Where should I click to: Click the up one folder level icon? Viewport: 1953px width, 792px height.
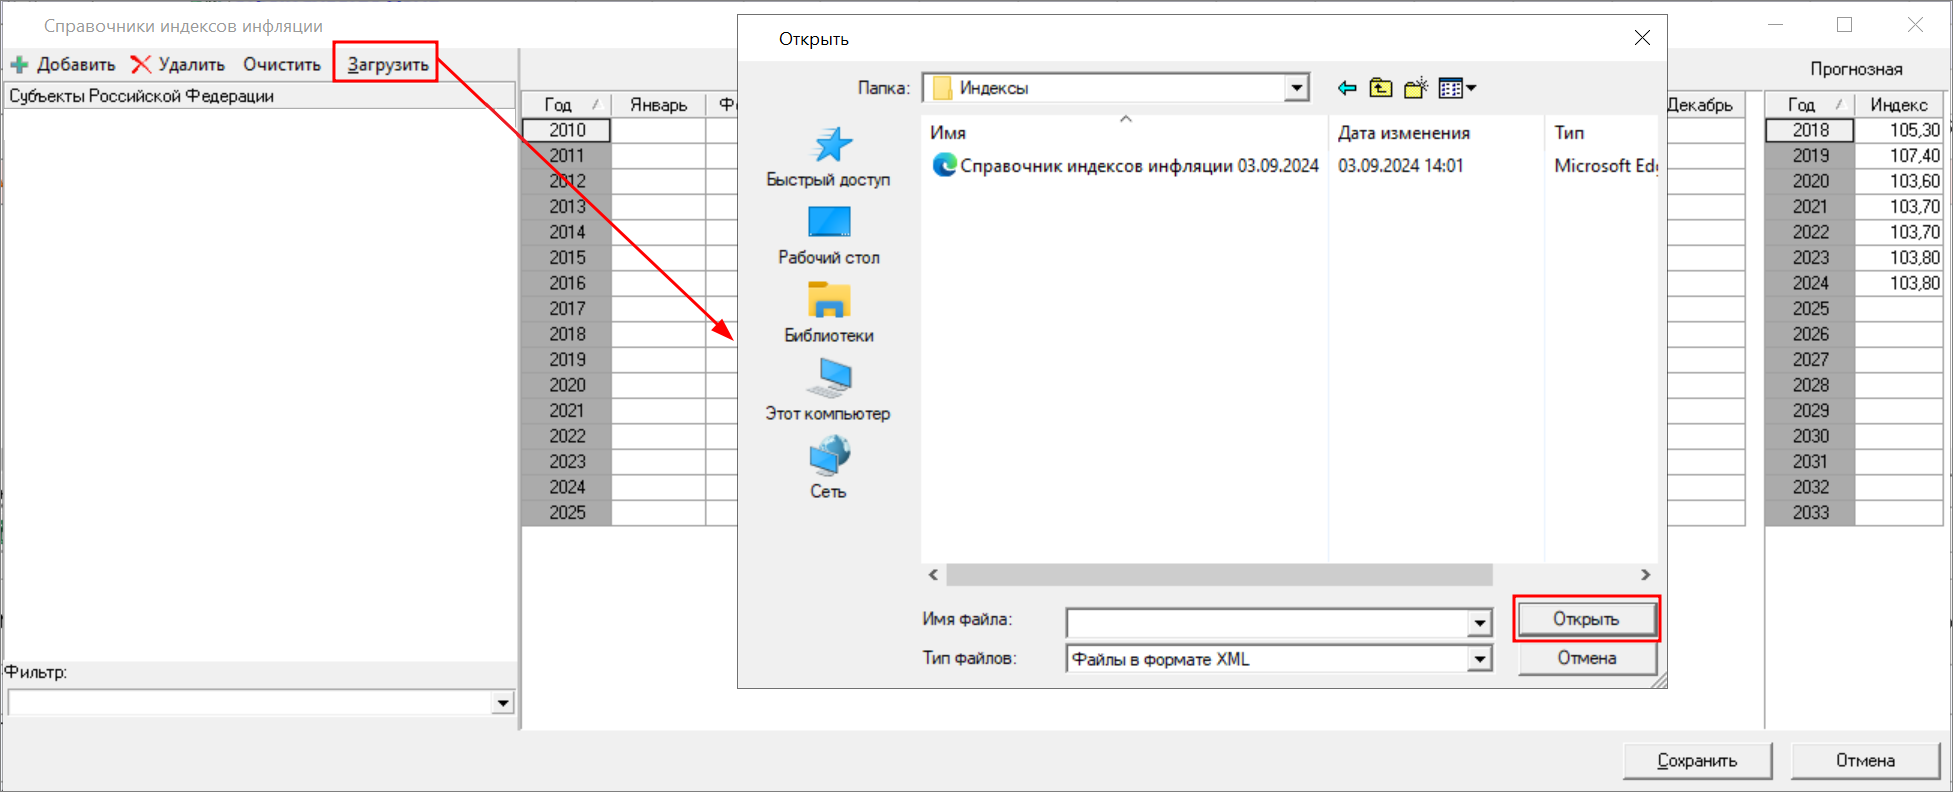click(x=1381, y=88)
